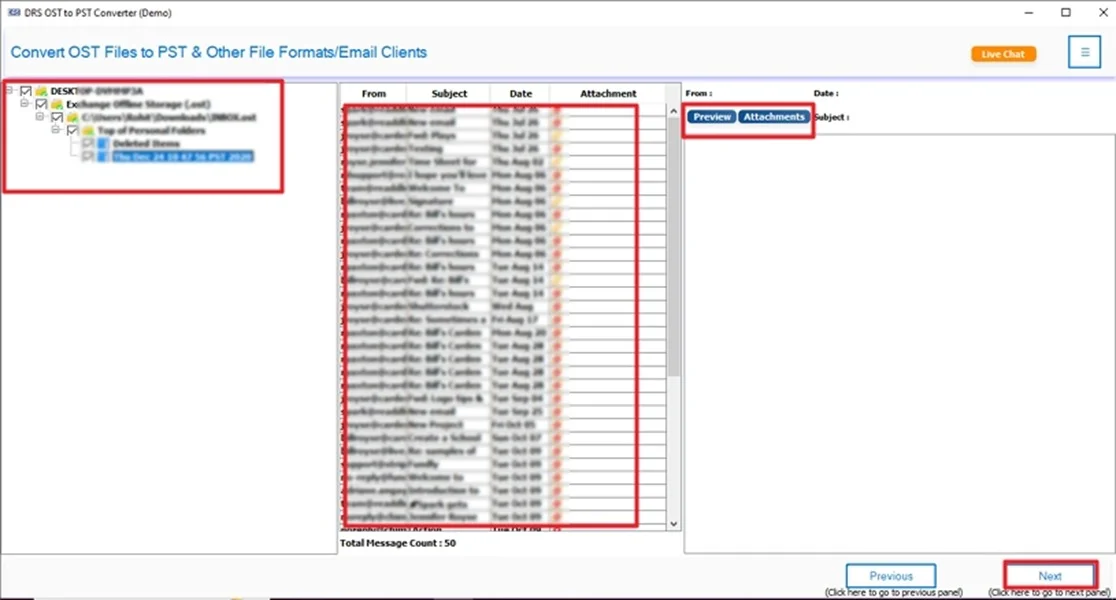Click the email list scrollbar down arrow
Viewport: 1116px width, 600px height.
point(672,525)
